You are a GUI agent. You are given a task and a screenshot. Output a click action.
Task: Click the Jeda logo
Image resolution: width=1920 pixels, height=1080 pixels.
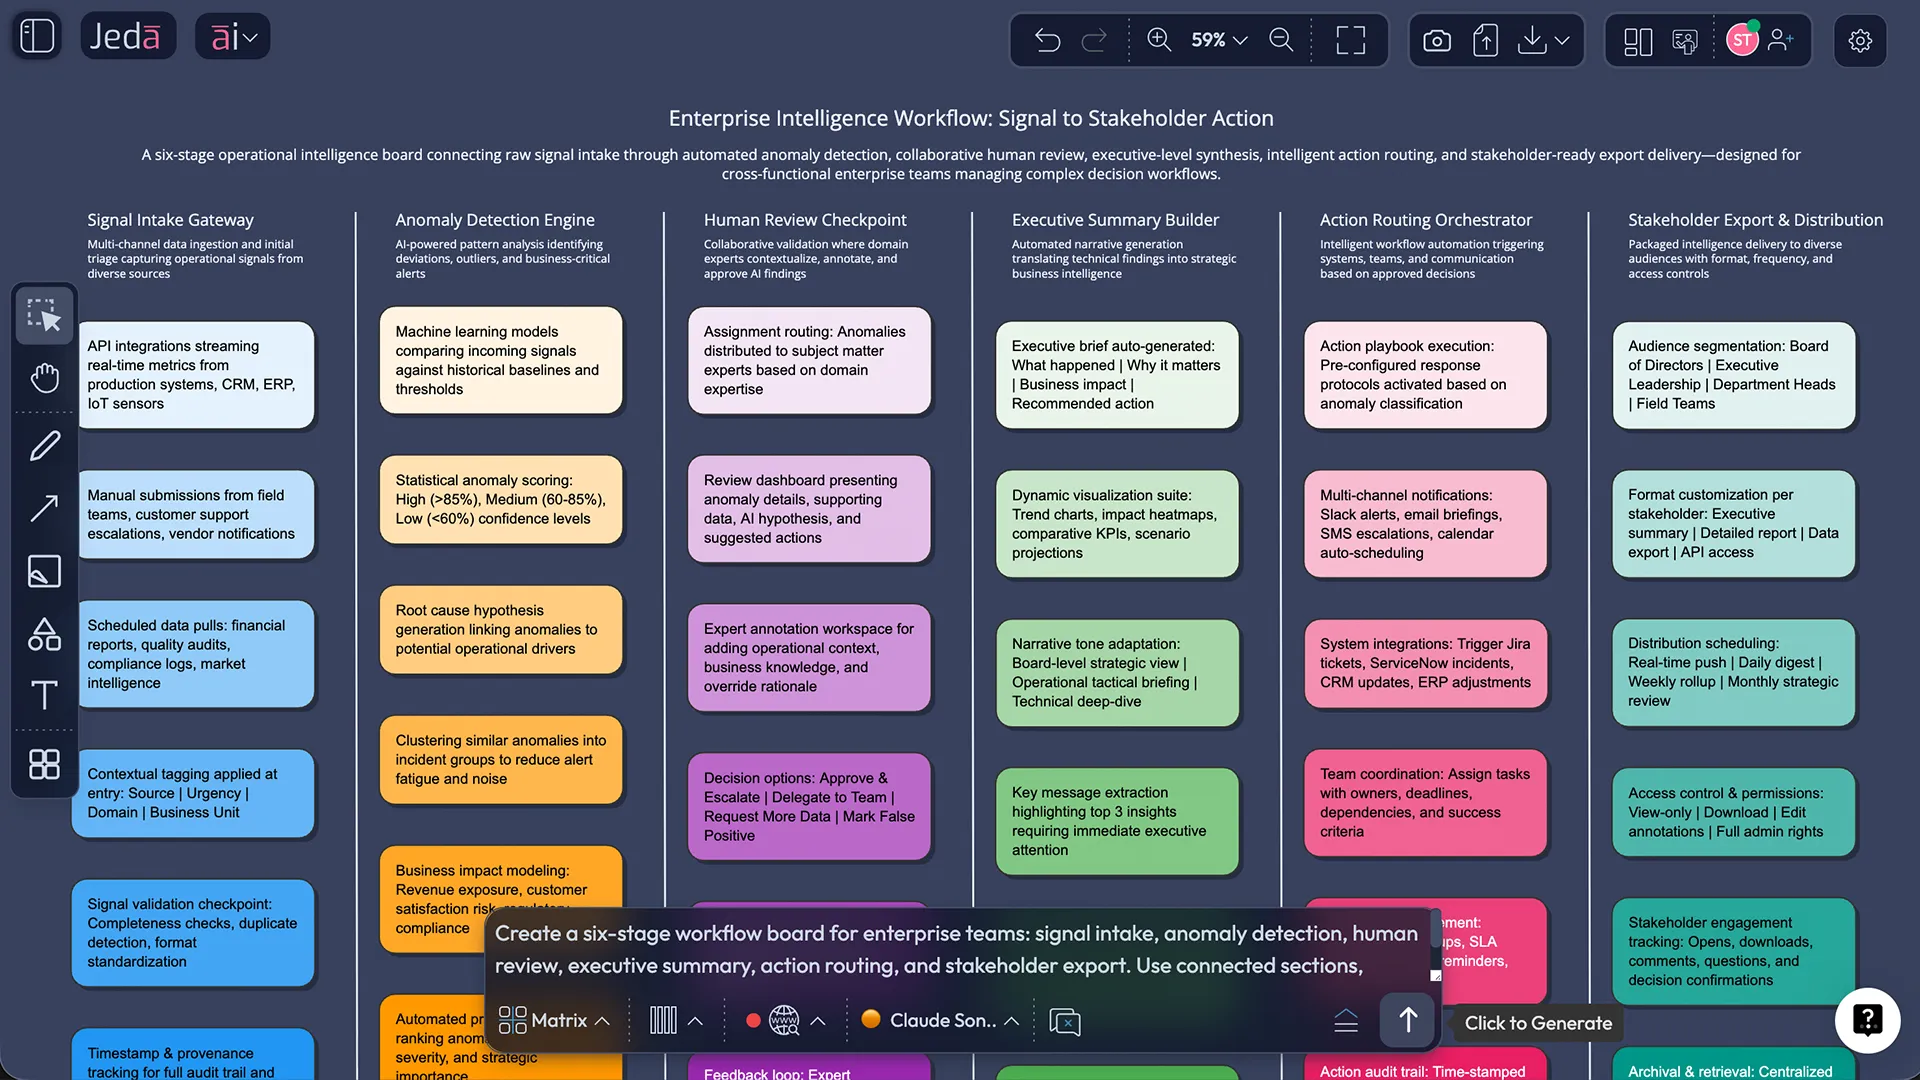point(128,35)
